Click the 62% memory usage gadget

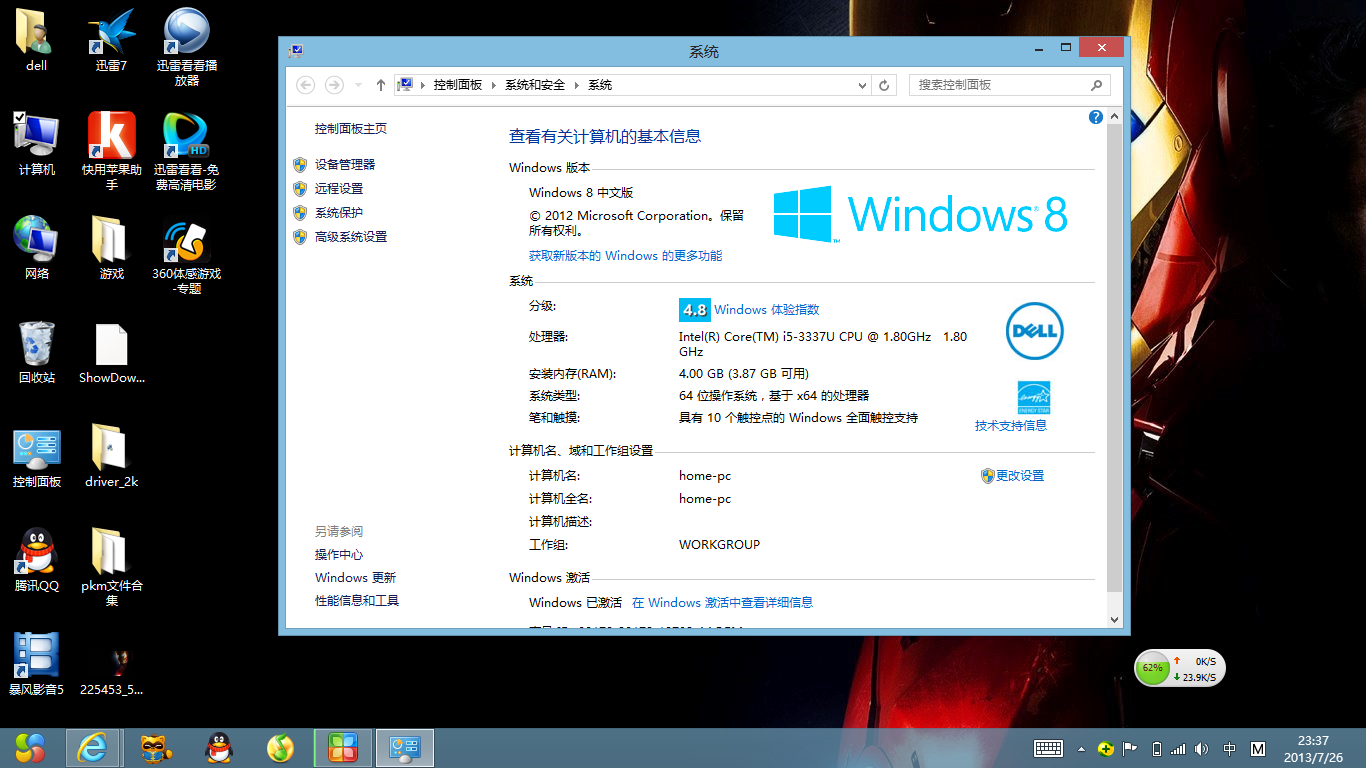1153,669
